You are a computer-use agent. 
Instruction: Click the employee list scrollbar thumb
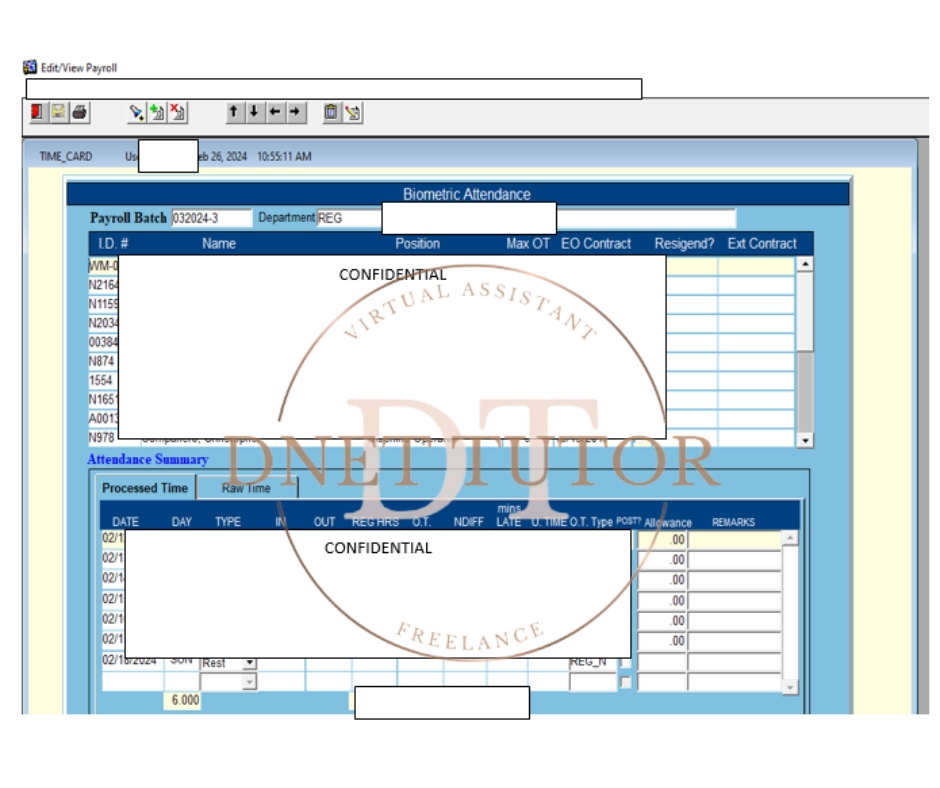coord(805,311)
